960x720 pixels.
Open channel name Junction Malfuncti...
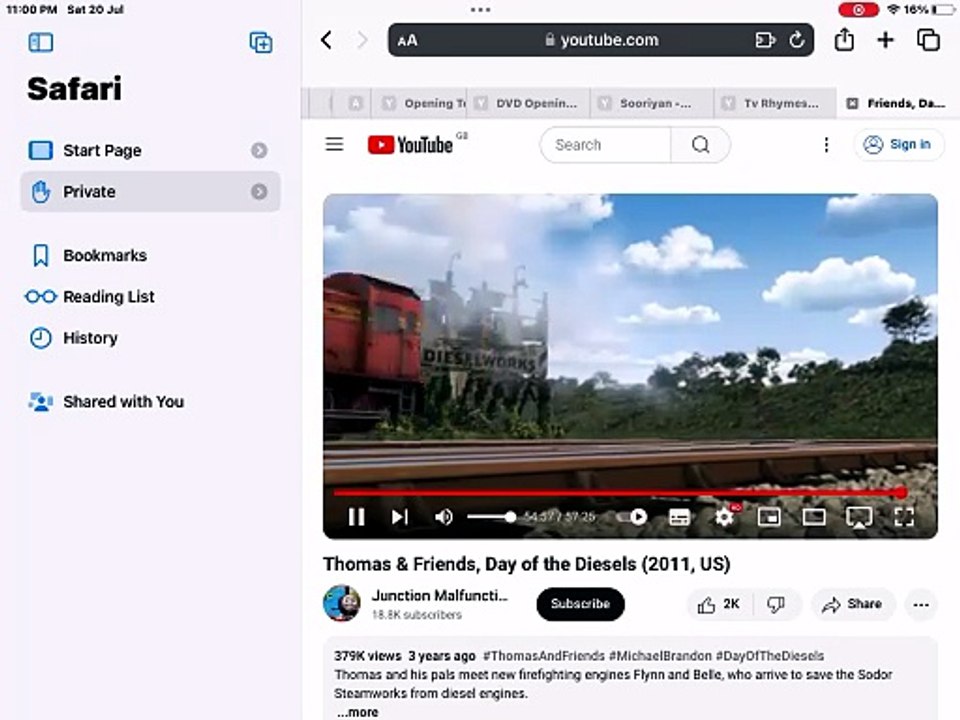[x=440, y=596]
